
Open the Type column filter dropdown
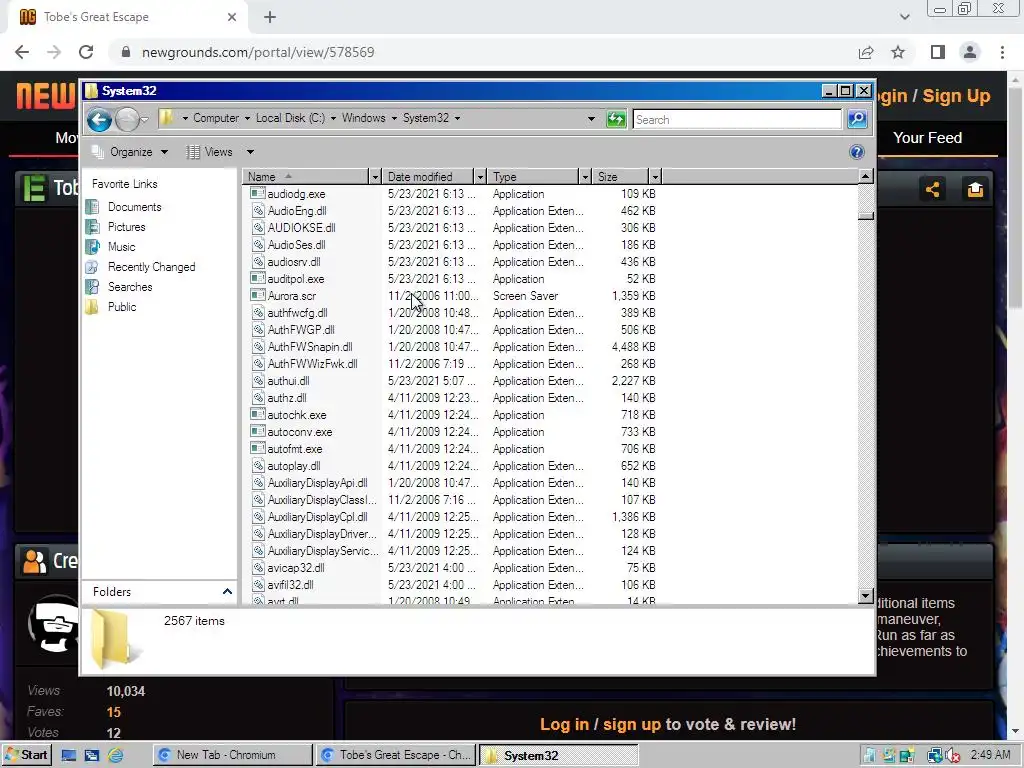tap(585, 177)
